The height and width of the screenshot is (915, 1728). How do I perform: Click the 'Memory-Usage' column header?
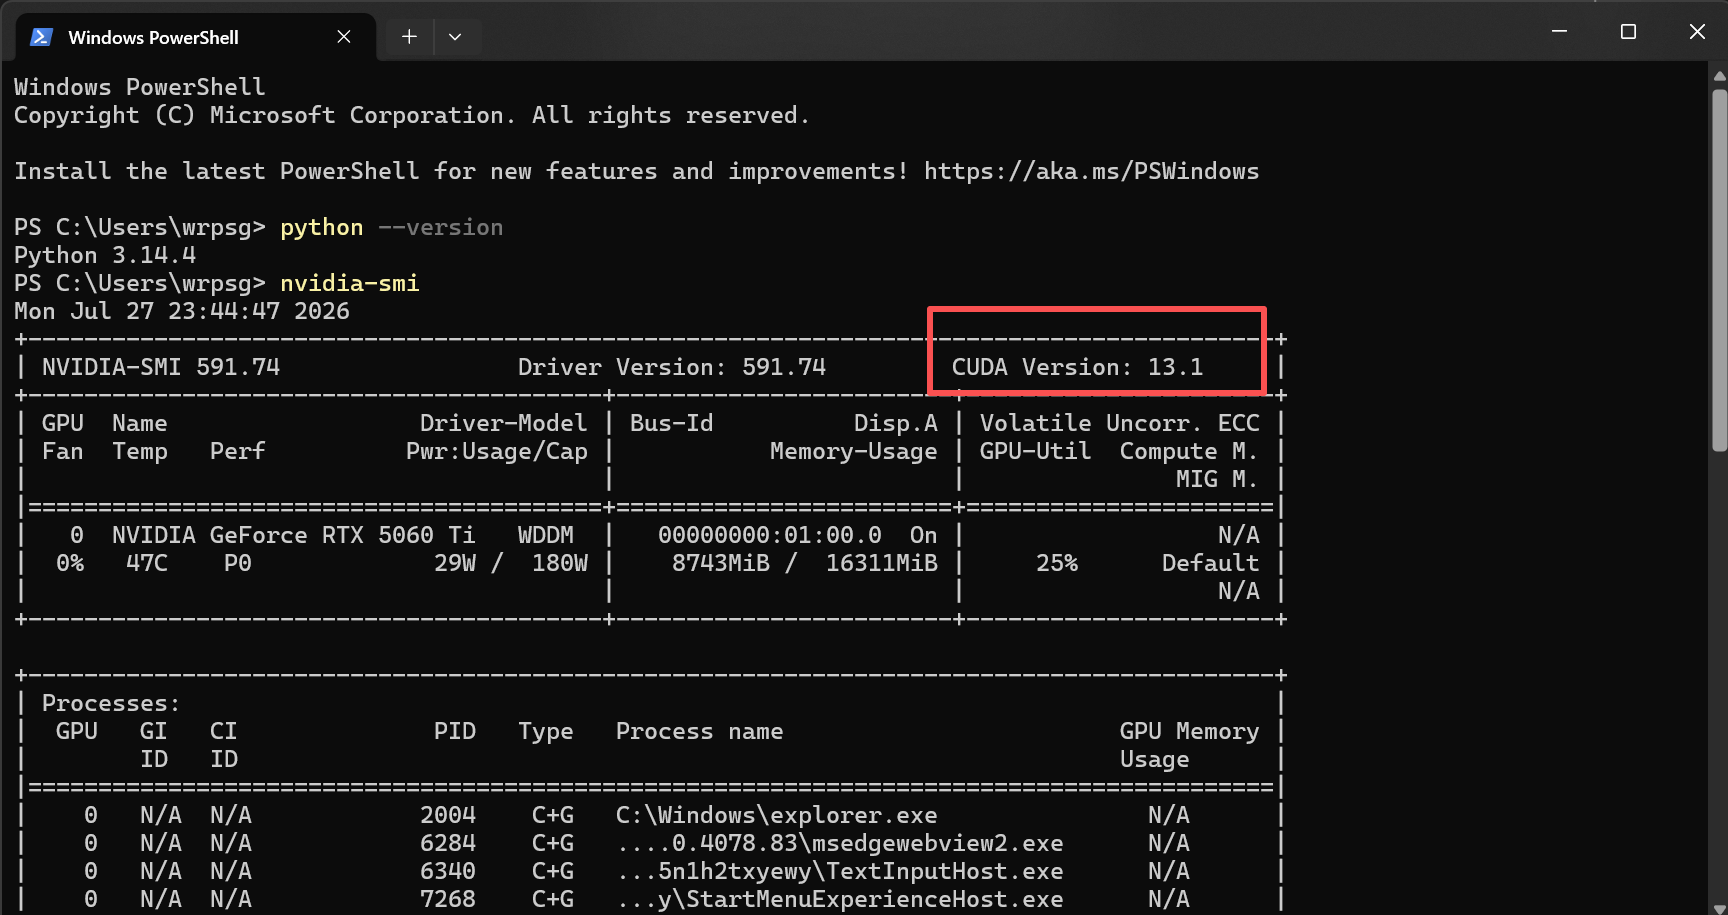(x=853, y=451)
